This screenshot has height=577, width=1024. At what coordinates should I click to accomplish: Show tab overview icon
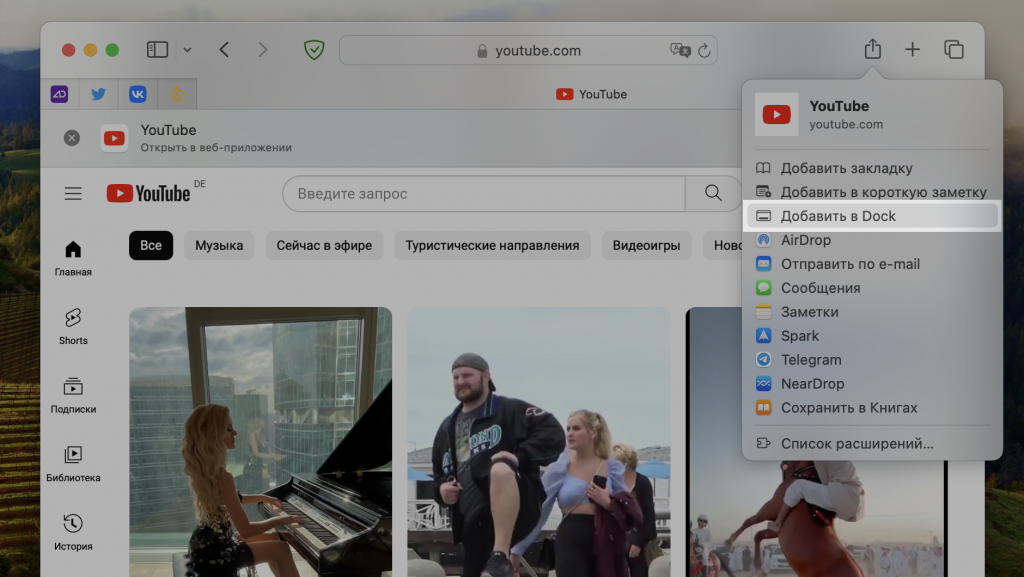tap(953, 49)
